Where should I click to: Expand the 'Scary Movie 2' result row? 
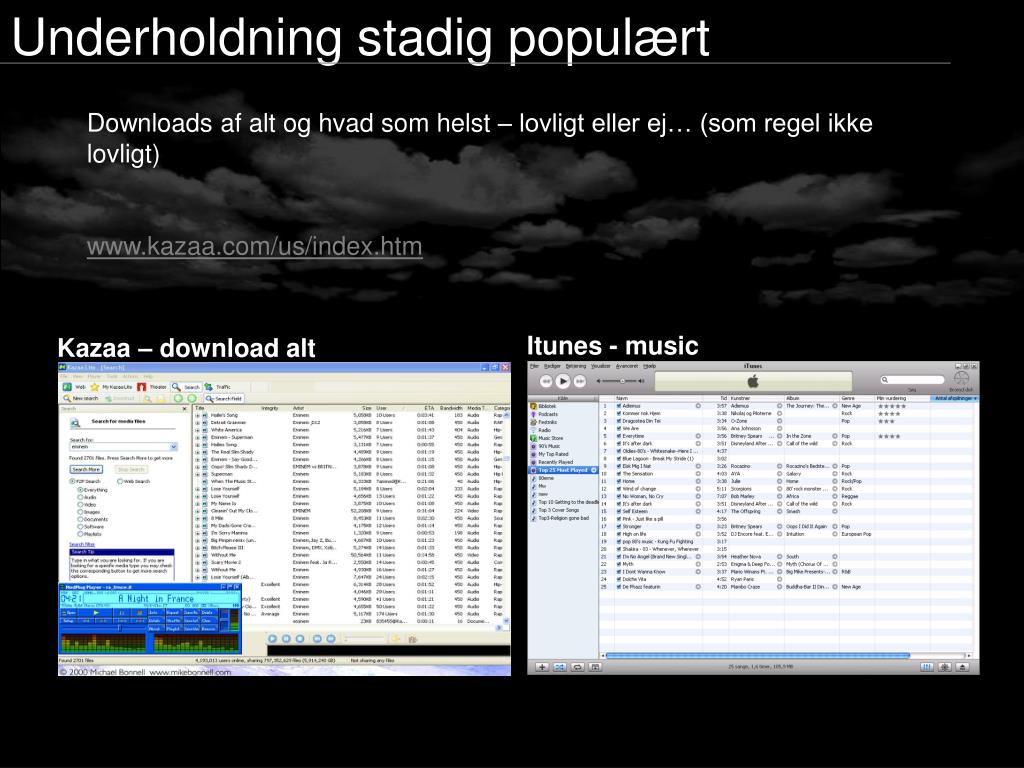point(197,562)
